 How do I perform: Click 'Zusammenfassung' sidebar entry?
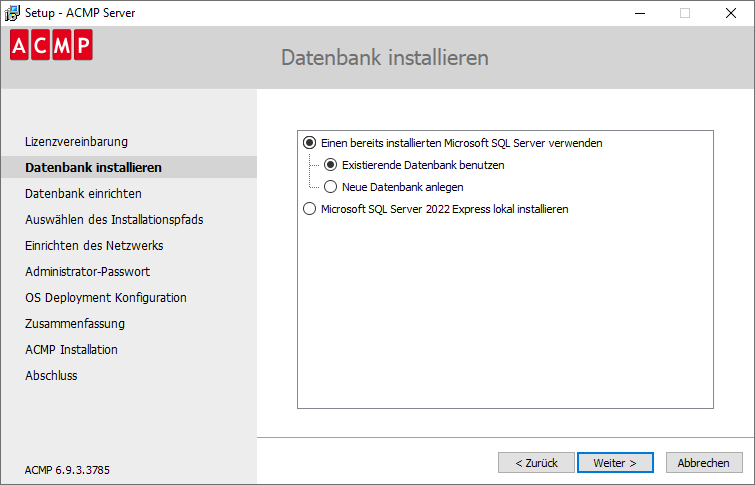tap(75, 324)
